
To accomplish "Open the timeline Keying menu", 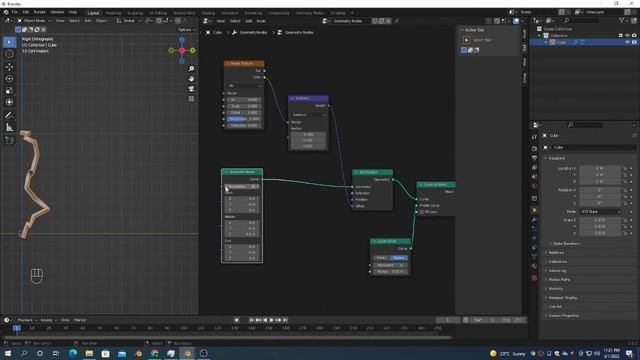I will [48, 320].
